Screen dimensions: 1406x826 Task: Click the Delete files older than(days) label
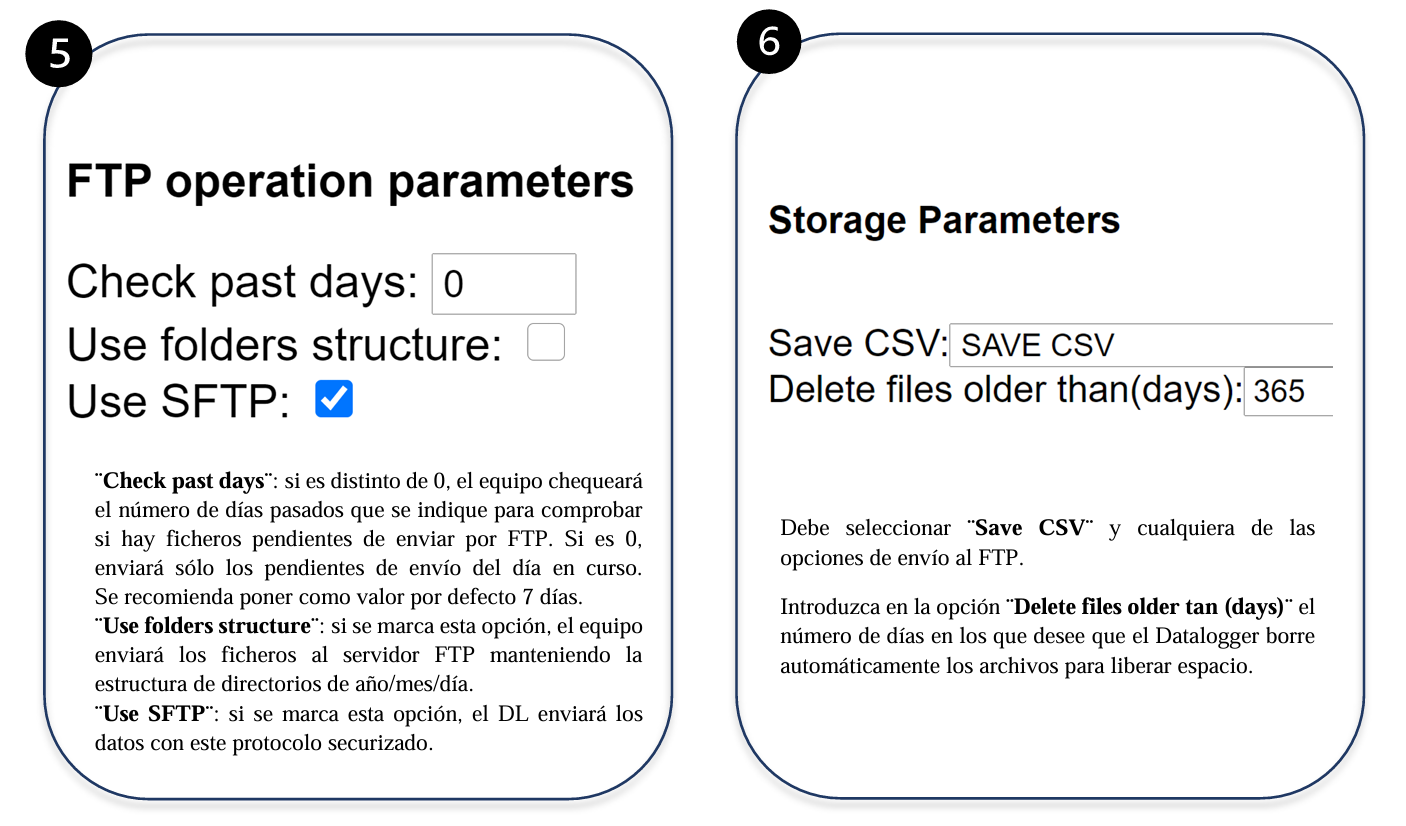point(1005,391)
